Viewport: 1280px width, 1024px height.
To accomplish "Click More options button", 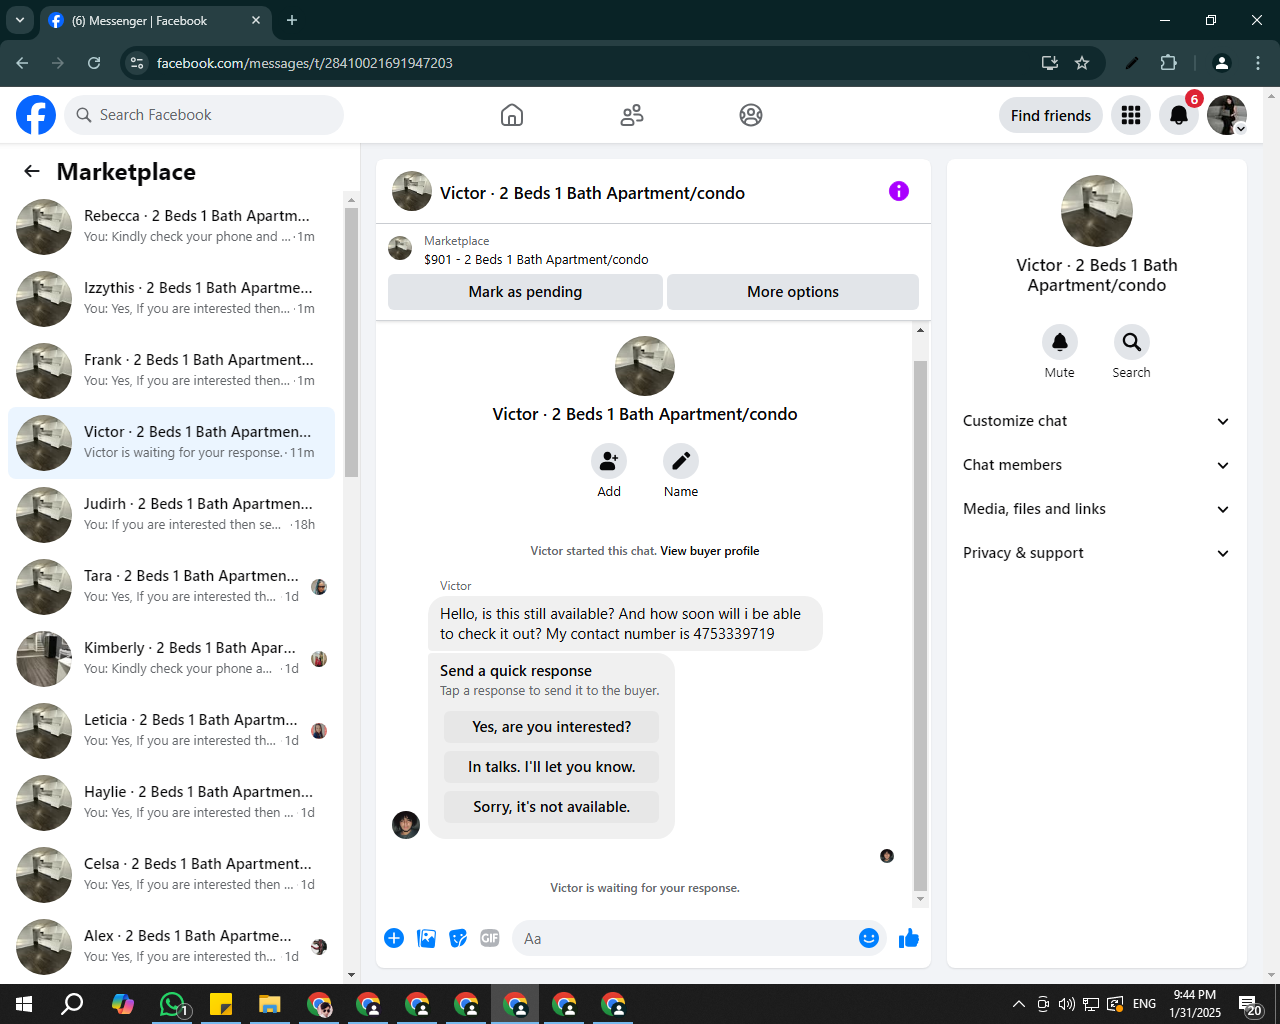I will pyautogui.click(x=793, y=292).
